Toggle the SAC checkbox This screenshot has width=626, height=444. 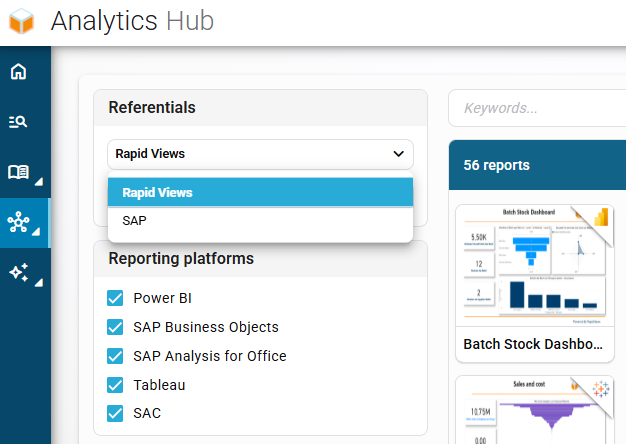coord(115,414)
